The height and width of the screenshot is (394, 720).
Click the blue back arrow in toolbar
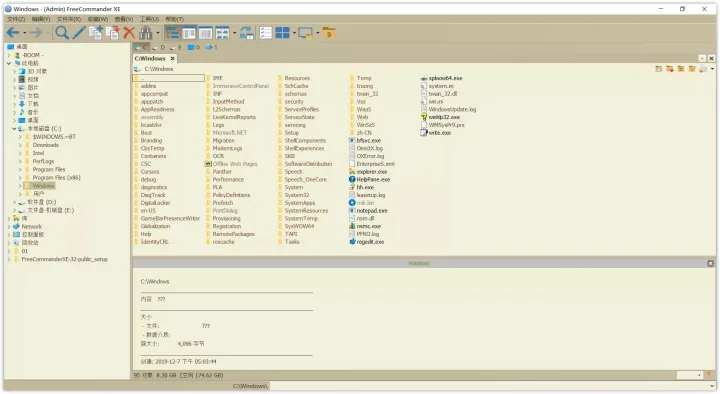coord(13,33)
